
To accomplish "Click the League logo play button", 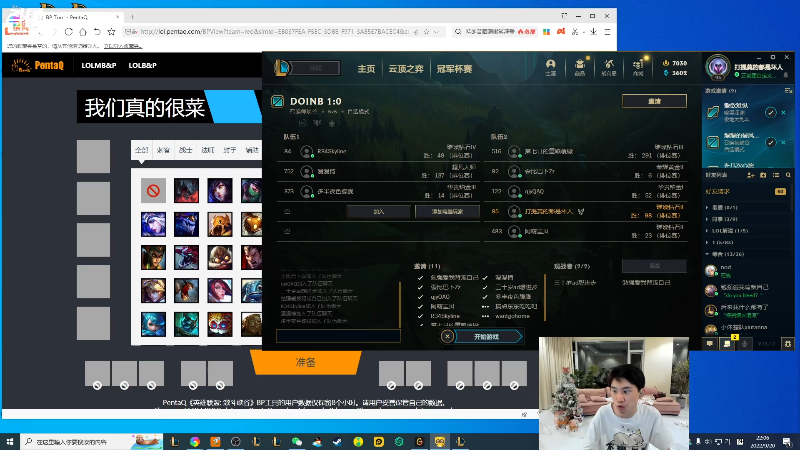I will coord(282,68).
